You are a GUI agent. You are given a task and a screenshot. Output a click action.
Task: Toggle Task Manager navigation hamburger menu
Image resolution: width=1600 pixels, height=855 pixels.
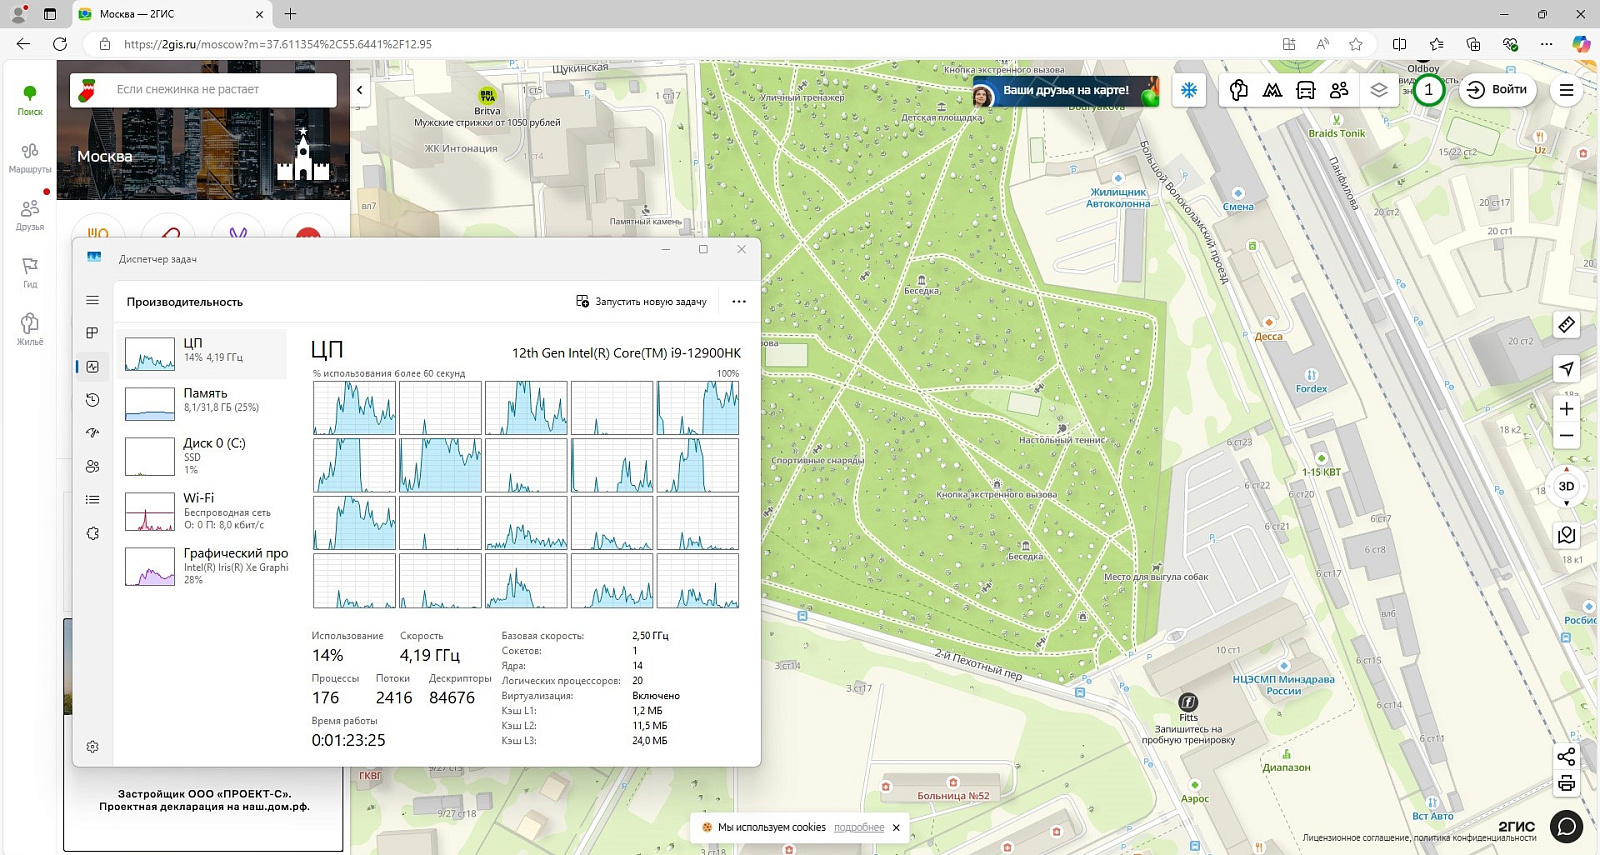tap(93, 300)
